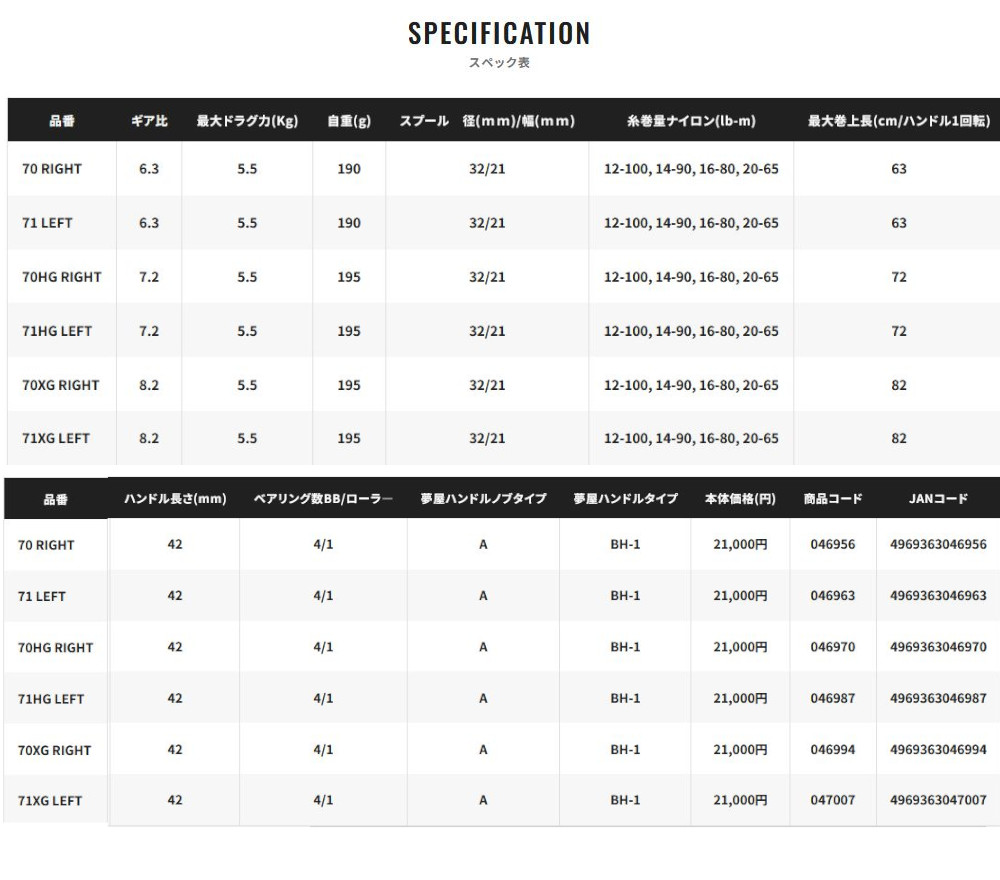The width and height of the screenshot is (1000, 880).
Task: Select the 糸巻量ナイロン(lb-m) column header
Action: (x=691, y=121)
